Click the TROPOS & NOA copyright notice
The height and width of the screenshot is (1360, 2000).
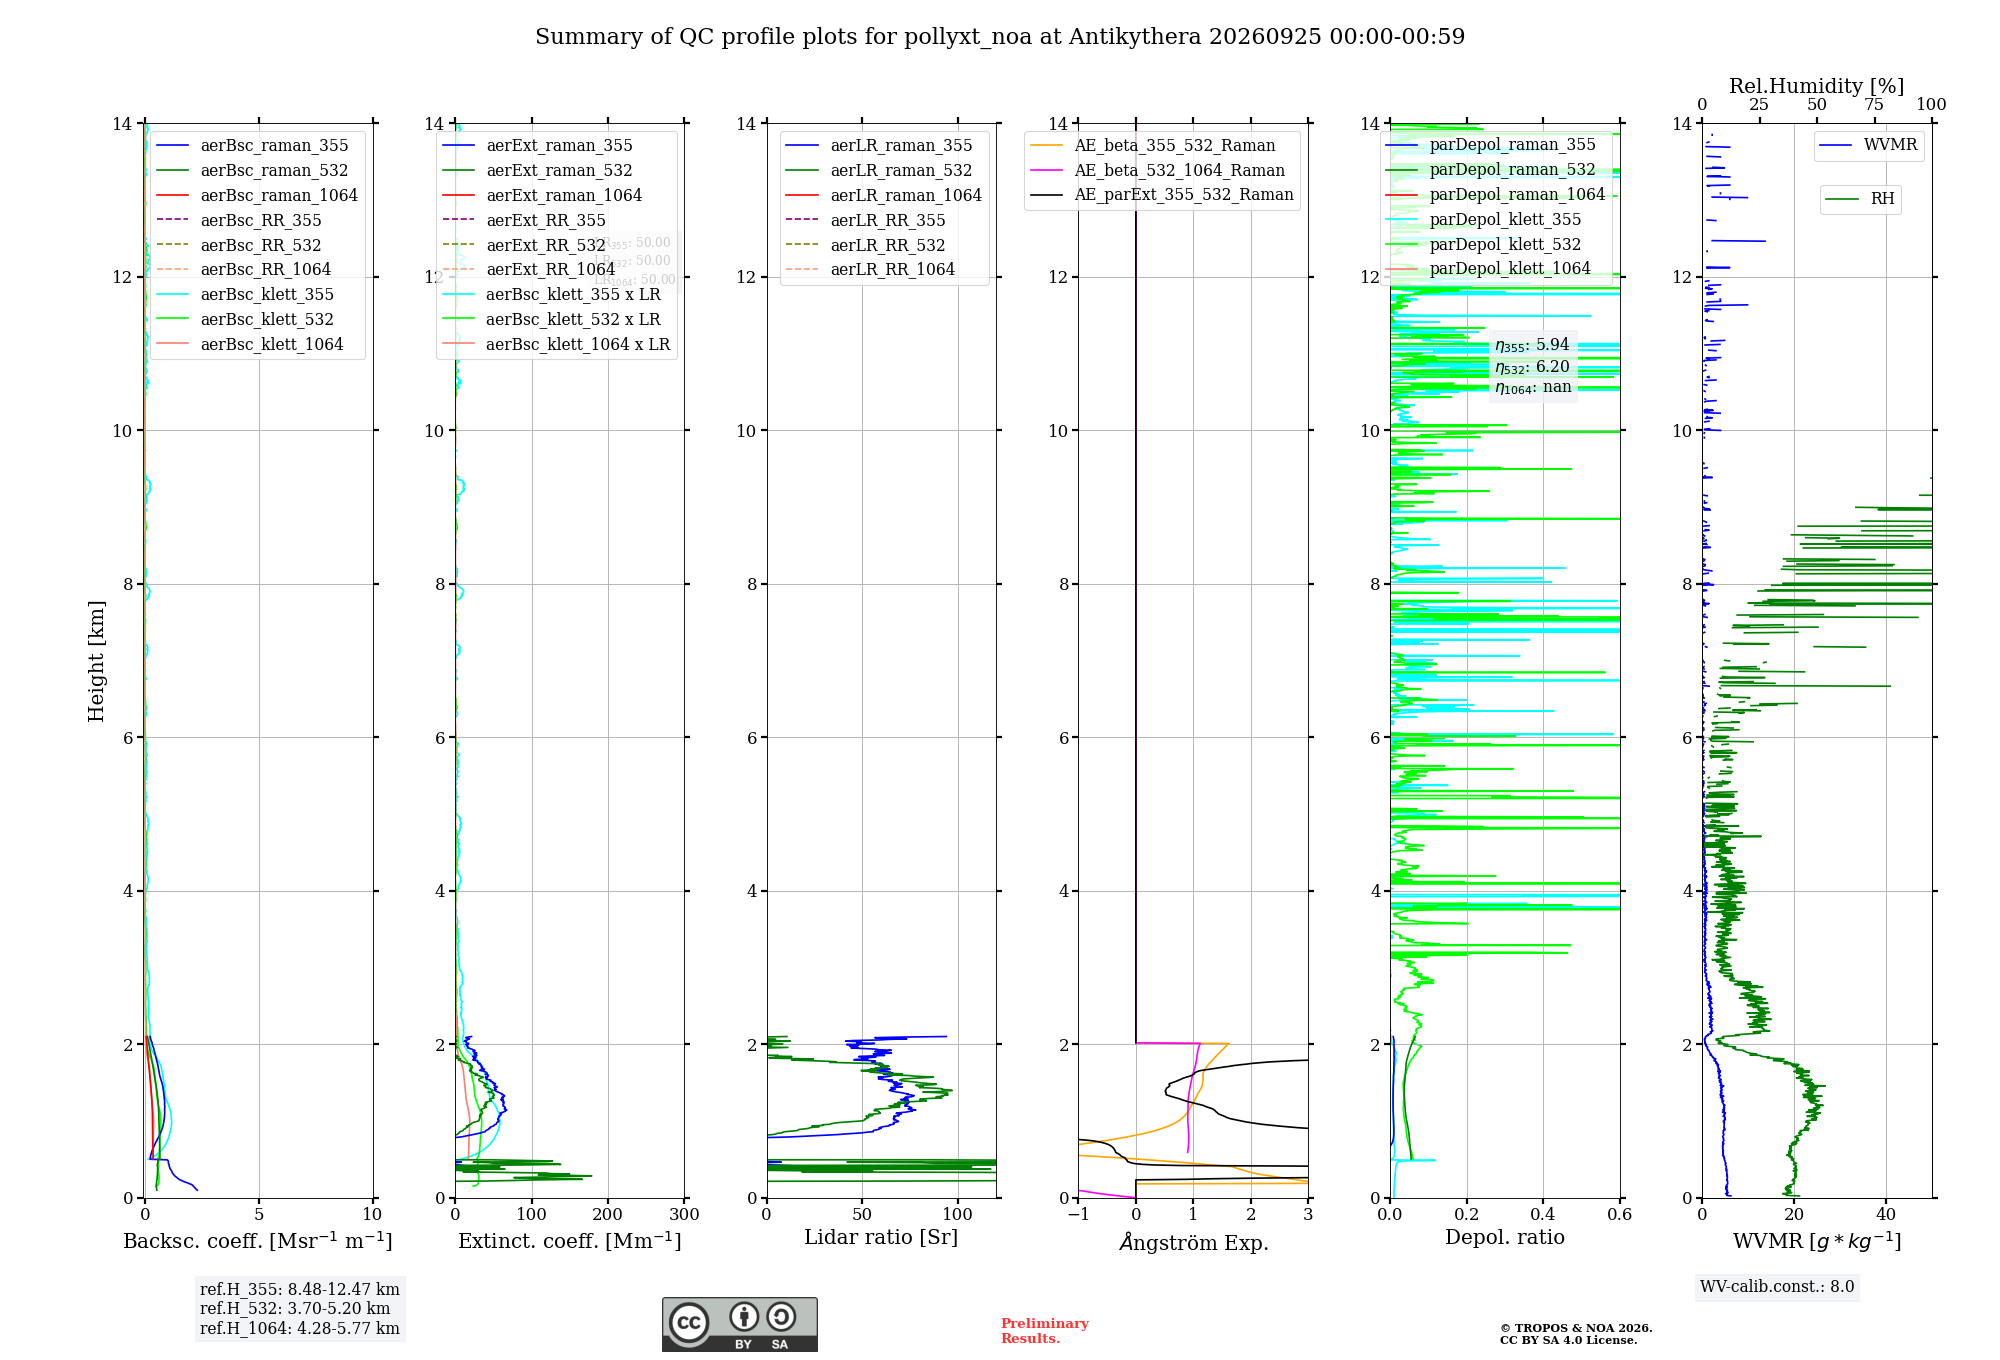1576,1334
